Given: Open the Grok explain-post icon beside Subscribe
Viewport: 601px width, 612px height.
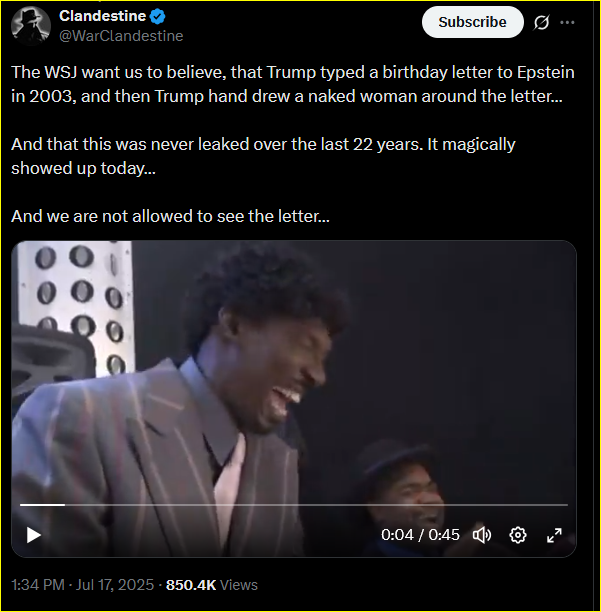Looking at the screenshot, I should click(542, 22).
